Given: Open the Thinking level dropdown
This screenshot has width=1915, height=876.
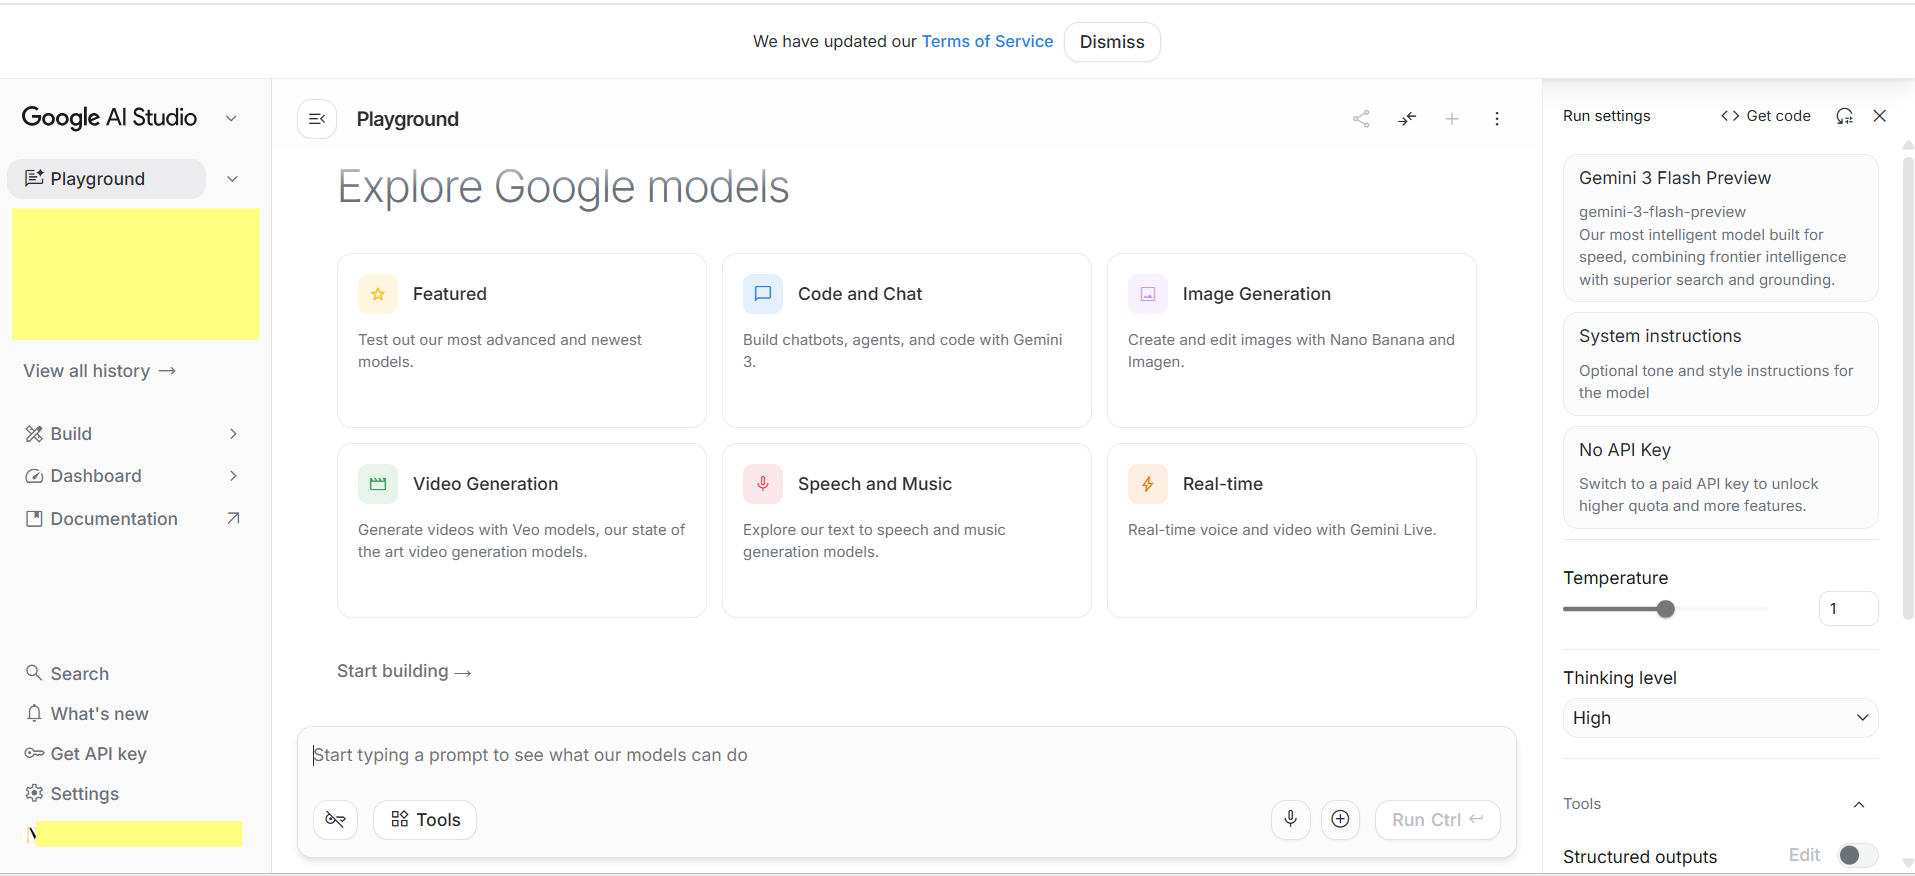Looking at the screenshot, I should point(1720,718).
